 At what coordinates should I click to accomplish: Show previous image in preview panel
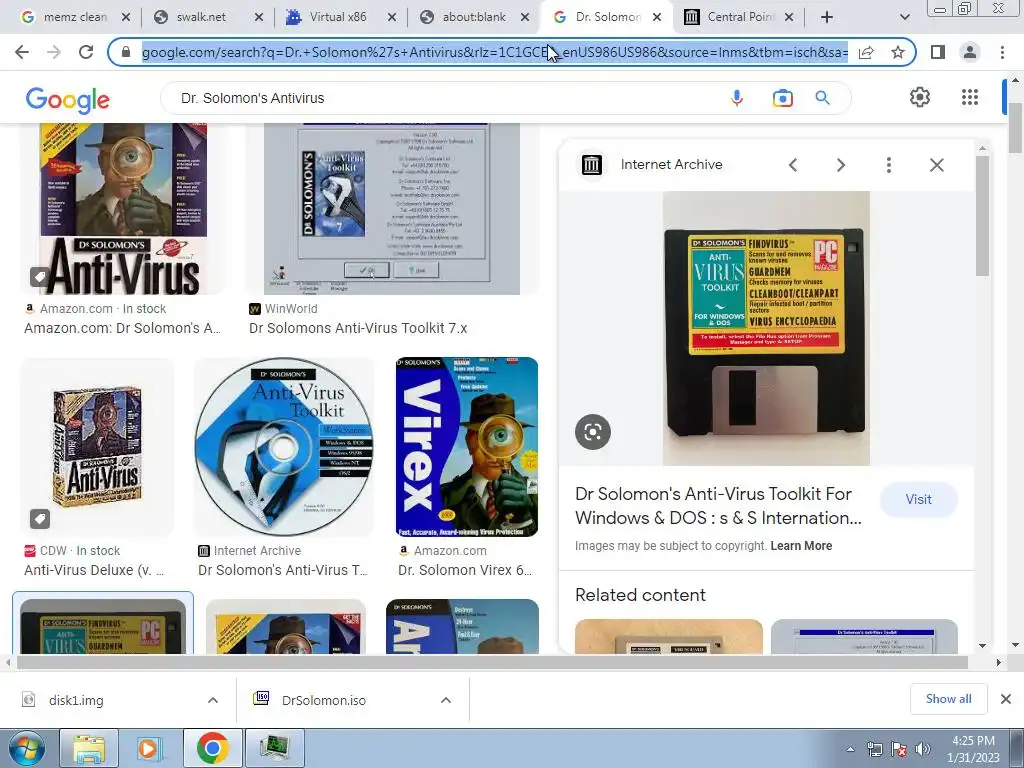click(x=793, y=165)
